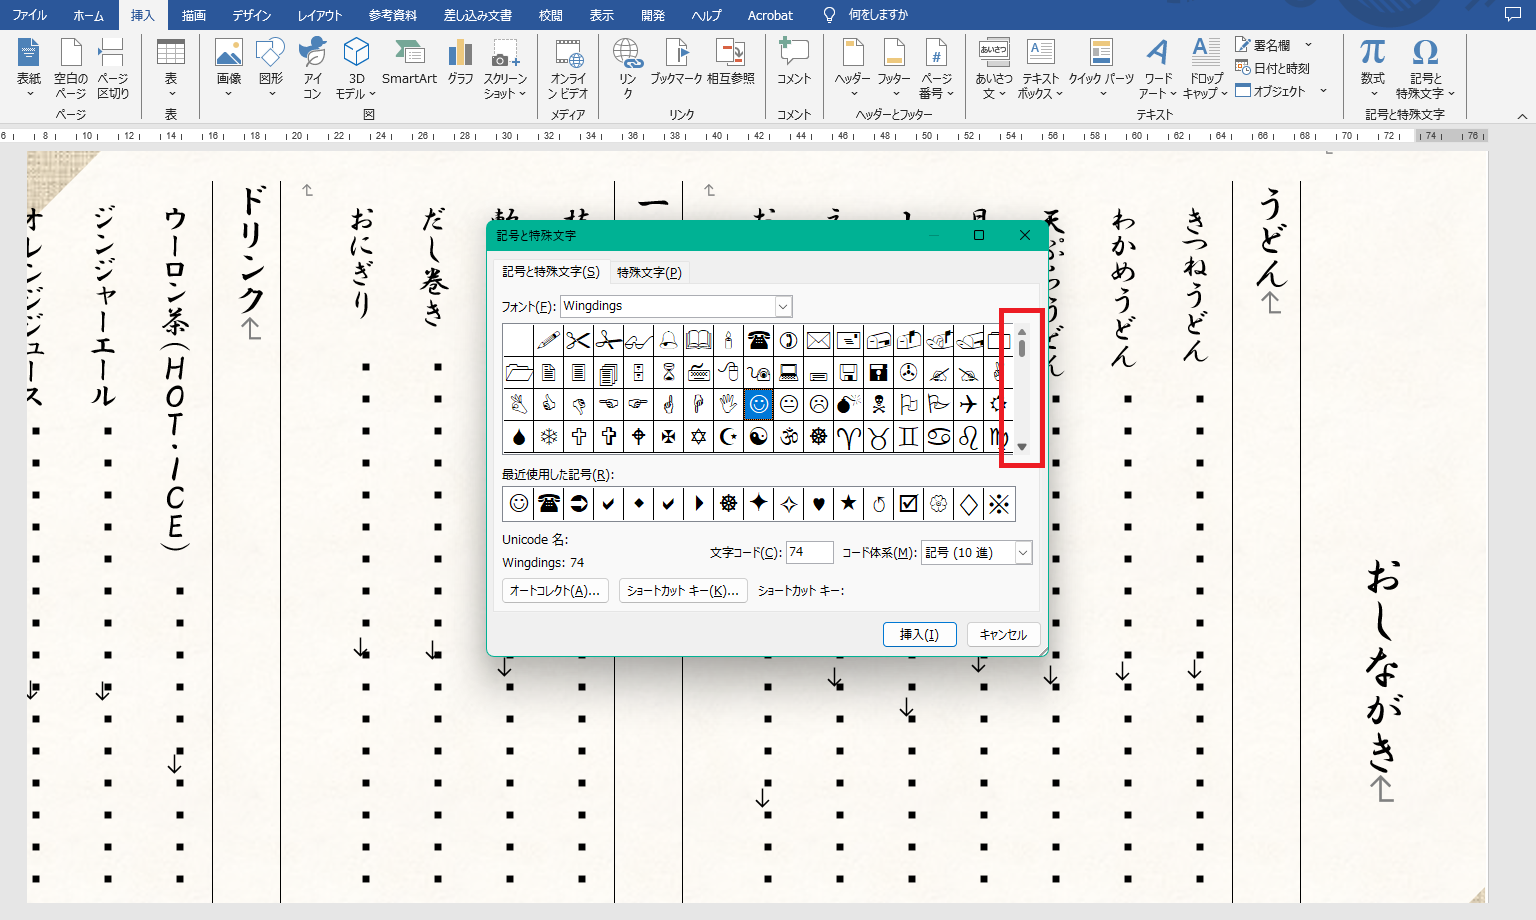The height and width of the screenshot is (920, 1536).
Task: Open the 数式 equation menu
Action: click(1373, 68)
